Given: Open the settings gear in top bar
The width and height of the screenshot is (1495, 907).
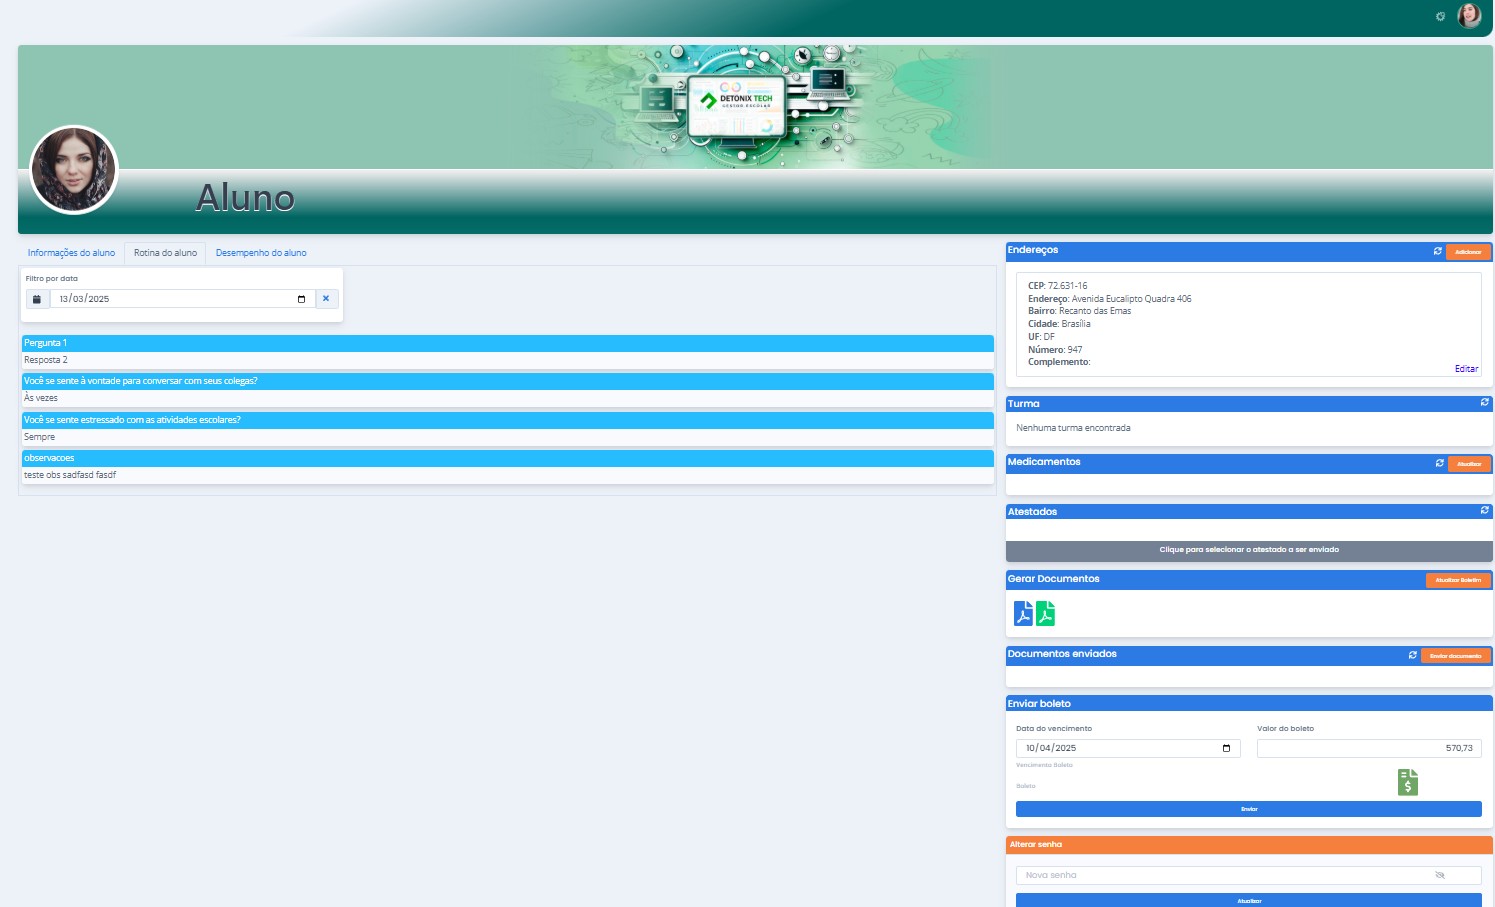Looking at the screenshot, I should coord(1440,16).
